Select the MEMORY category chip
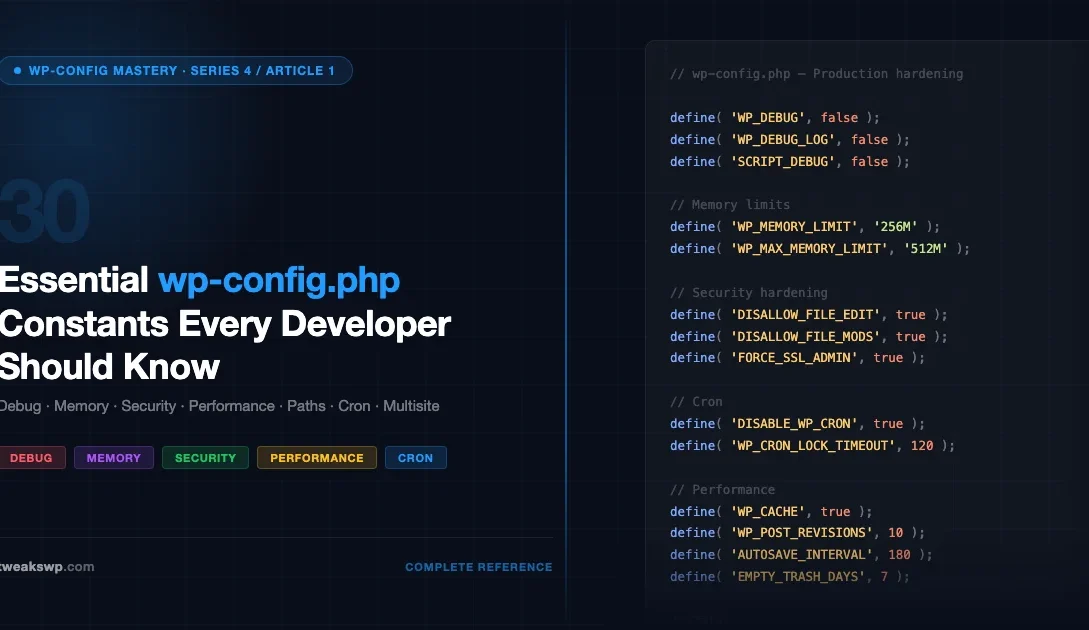Viewport: 1089px width, 630px height. tap(113, 457)
